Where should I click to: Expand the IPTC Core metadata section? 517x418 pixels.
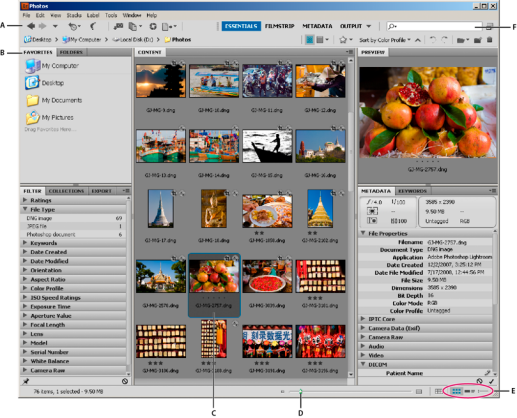point(363,319)
